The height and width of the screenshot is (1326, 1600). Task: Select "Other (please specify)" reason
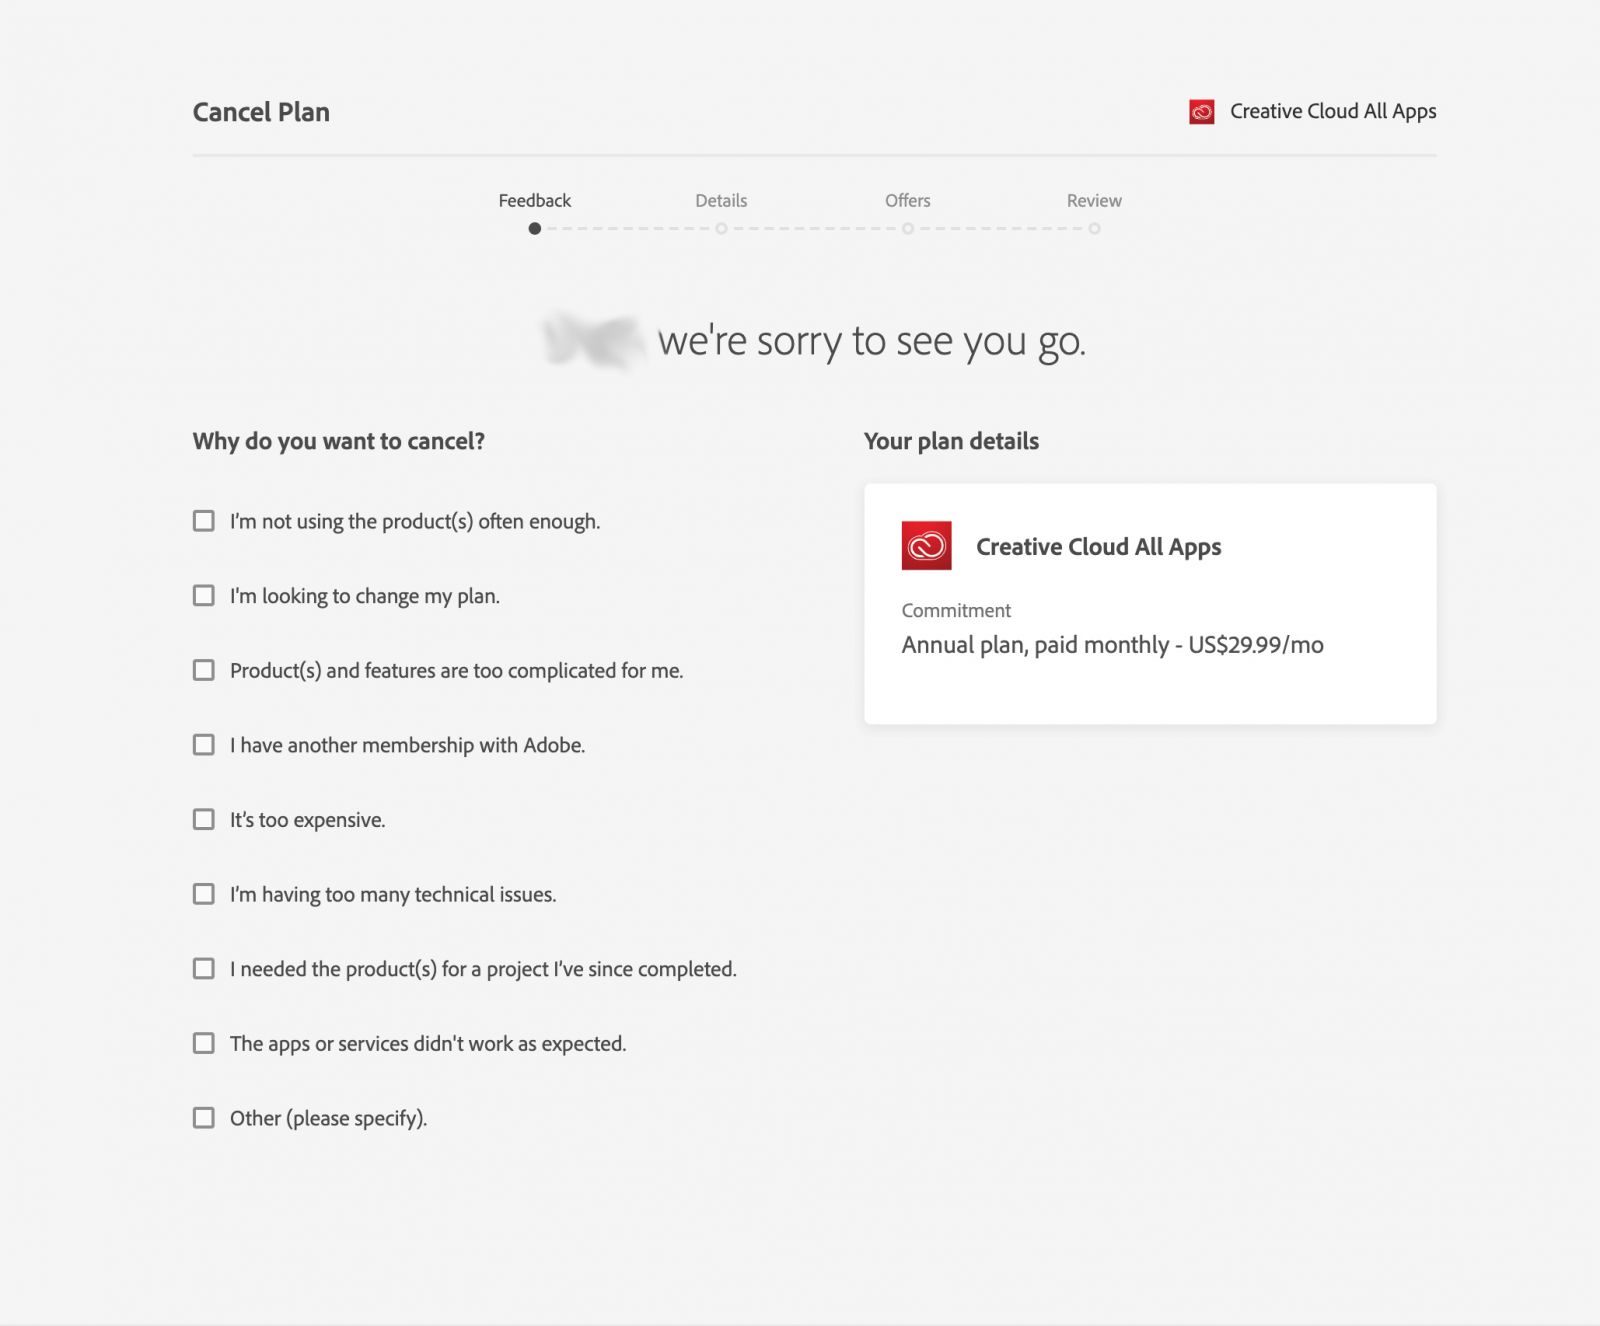pos(204,1117)
